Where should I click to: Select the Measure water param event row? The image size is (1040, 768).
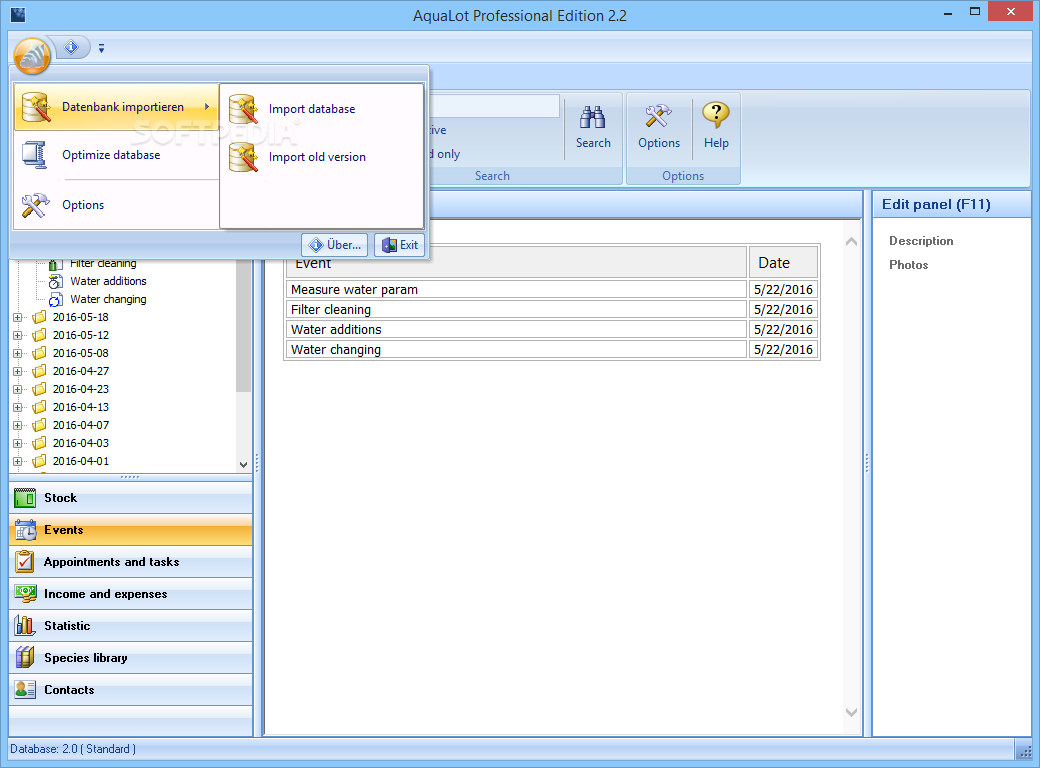[x=517, y=289]
